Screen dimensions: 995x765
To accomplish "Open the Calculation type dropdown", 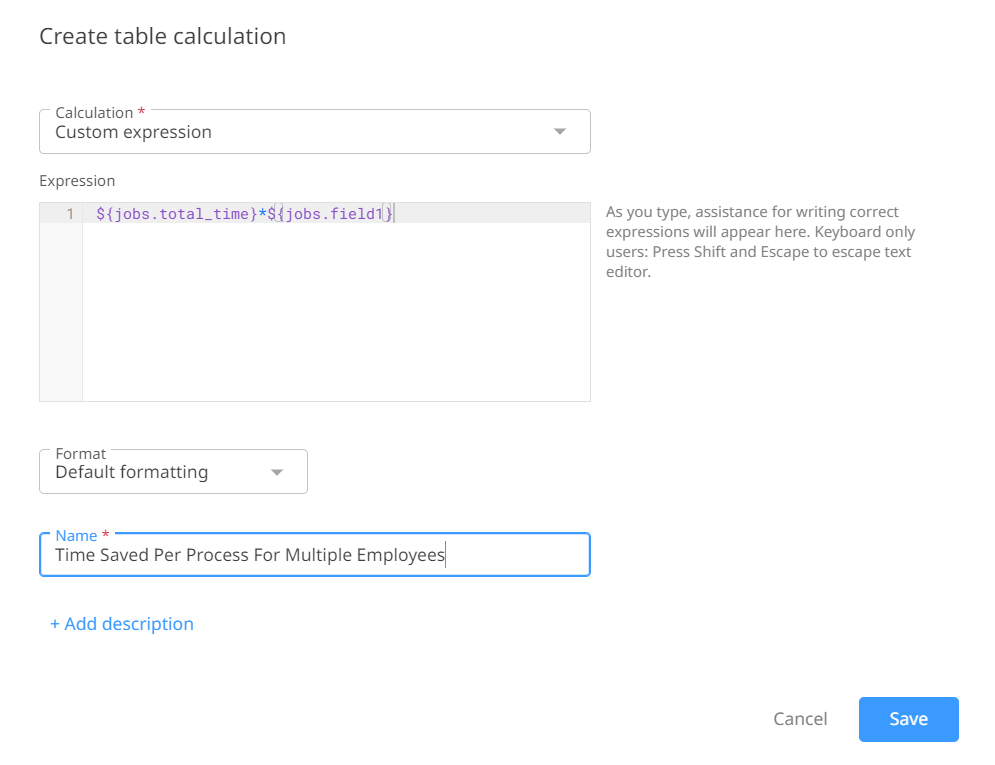I will 315,131.
